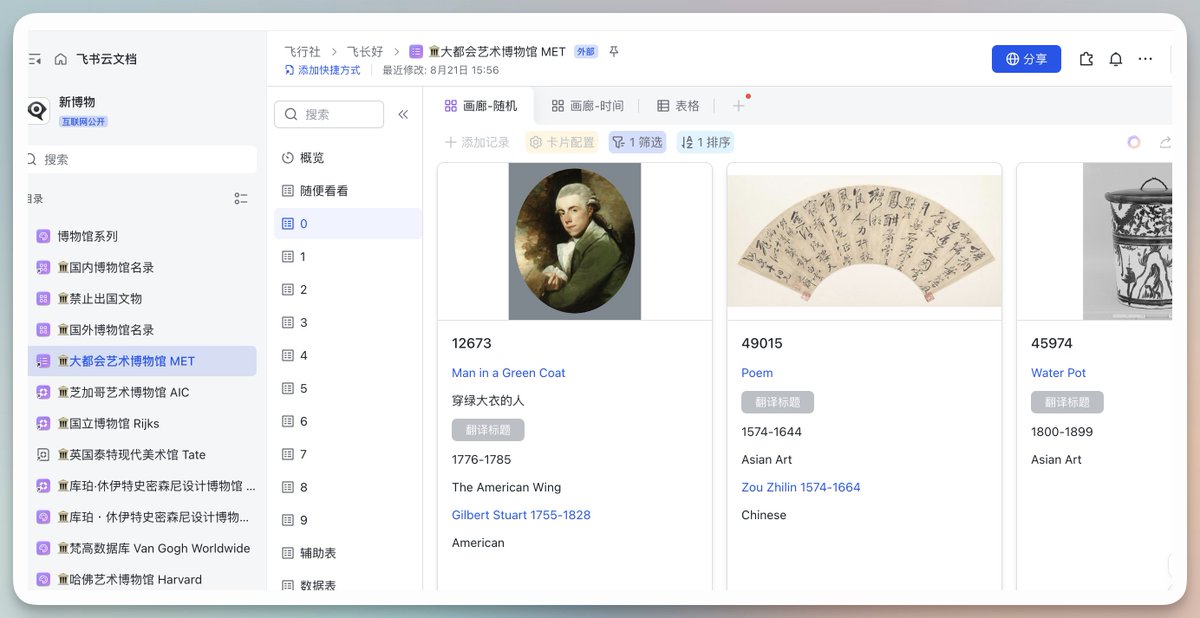The width and height of the screenshot is (1200, 618).
Task: Switch to 表格 tab
Action: tap(678, 105)
